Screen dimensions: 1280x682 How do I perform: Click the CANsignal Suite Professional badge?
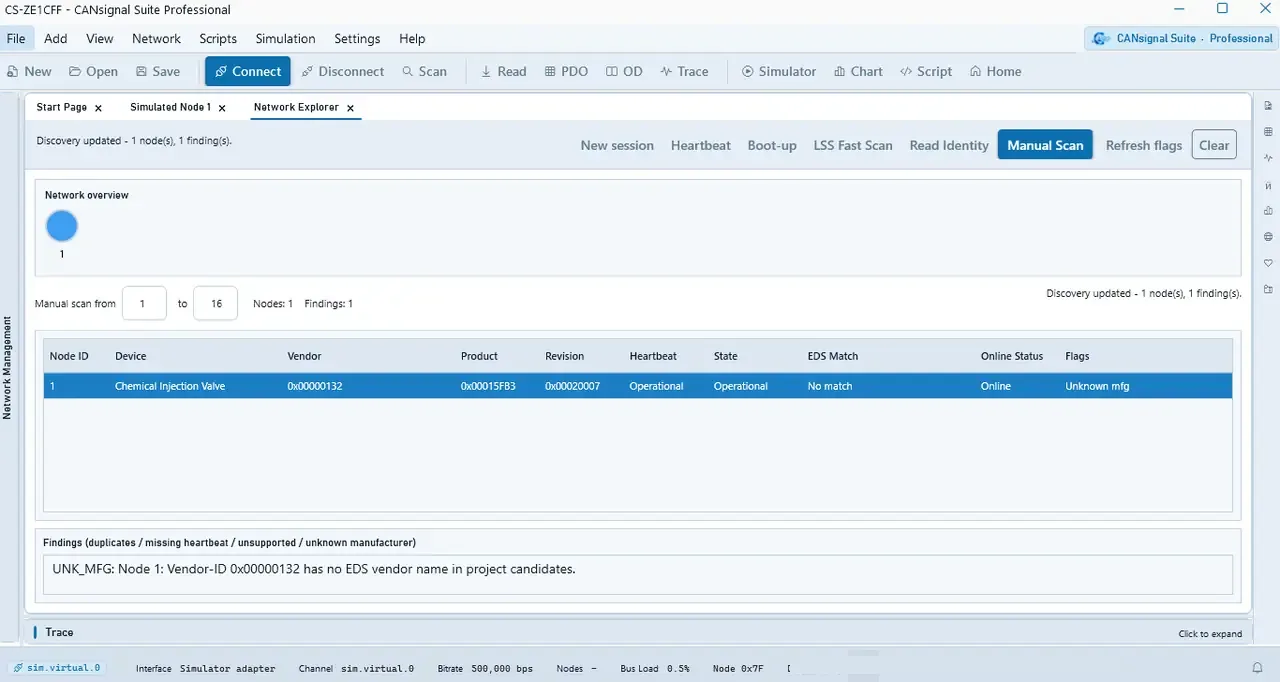(1182, 38)
